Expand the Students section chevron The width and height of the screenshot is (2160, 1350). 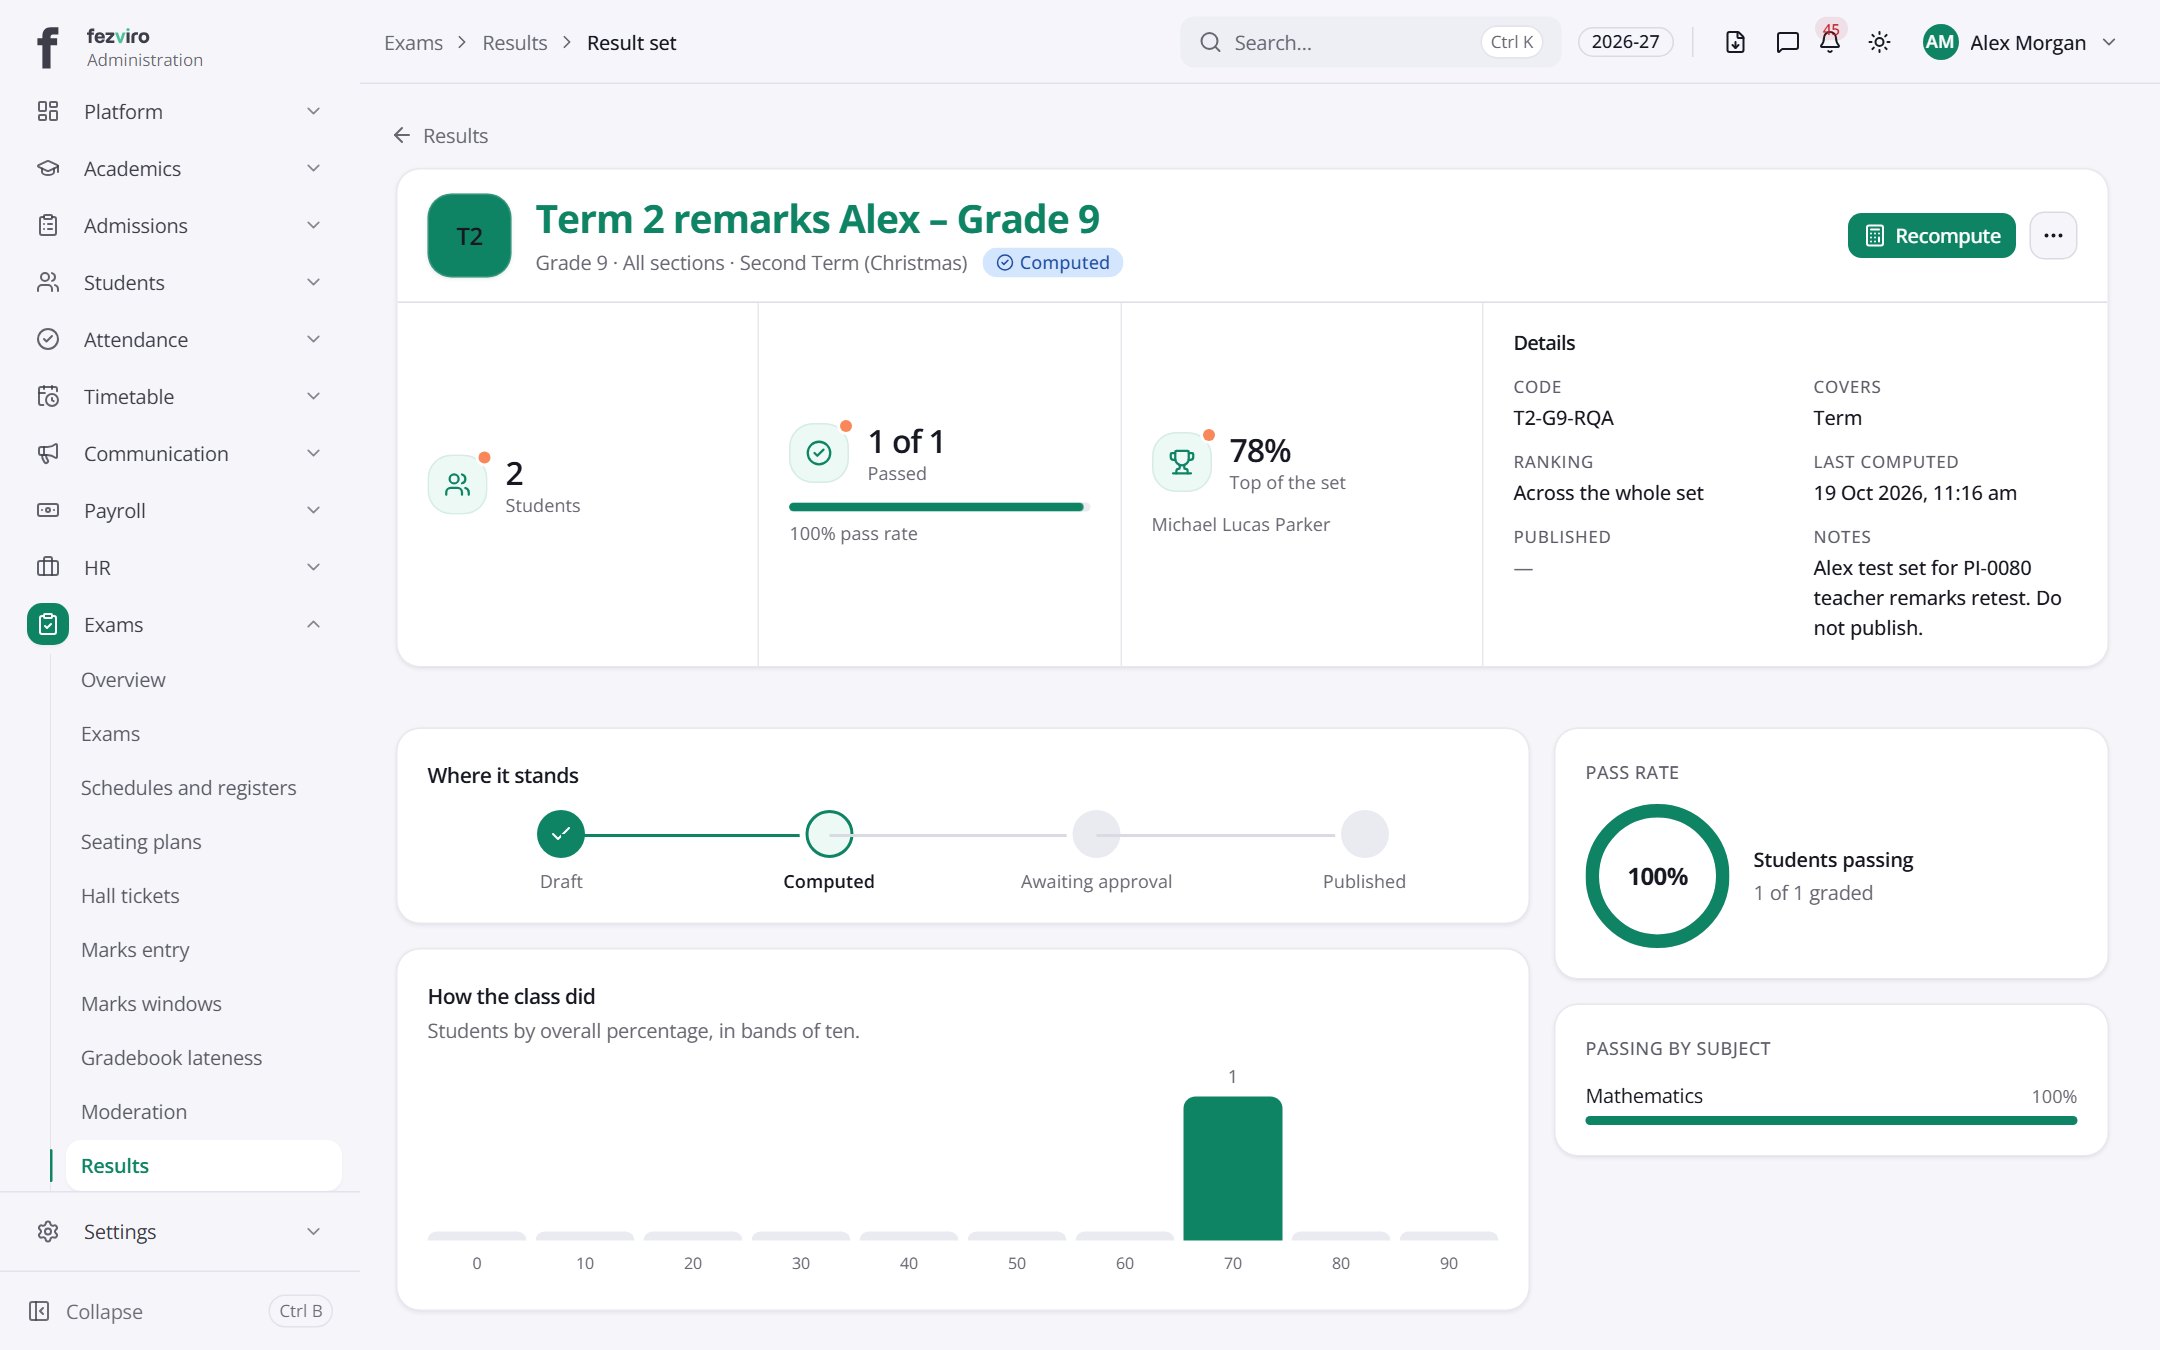coord(313,282)
